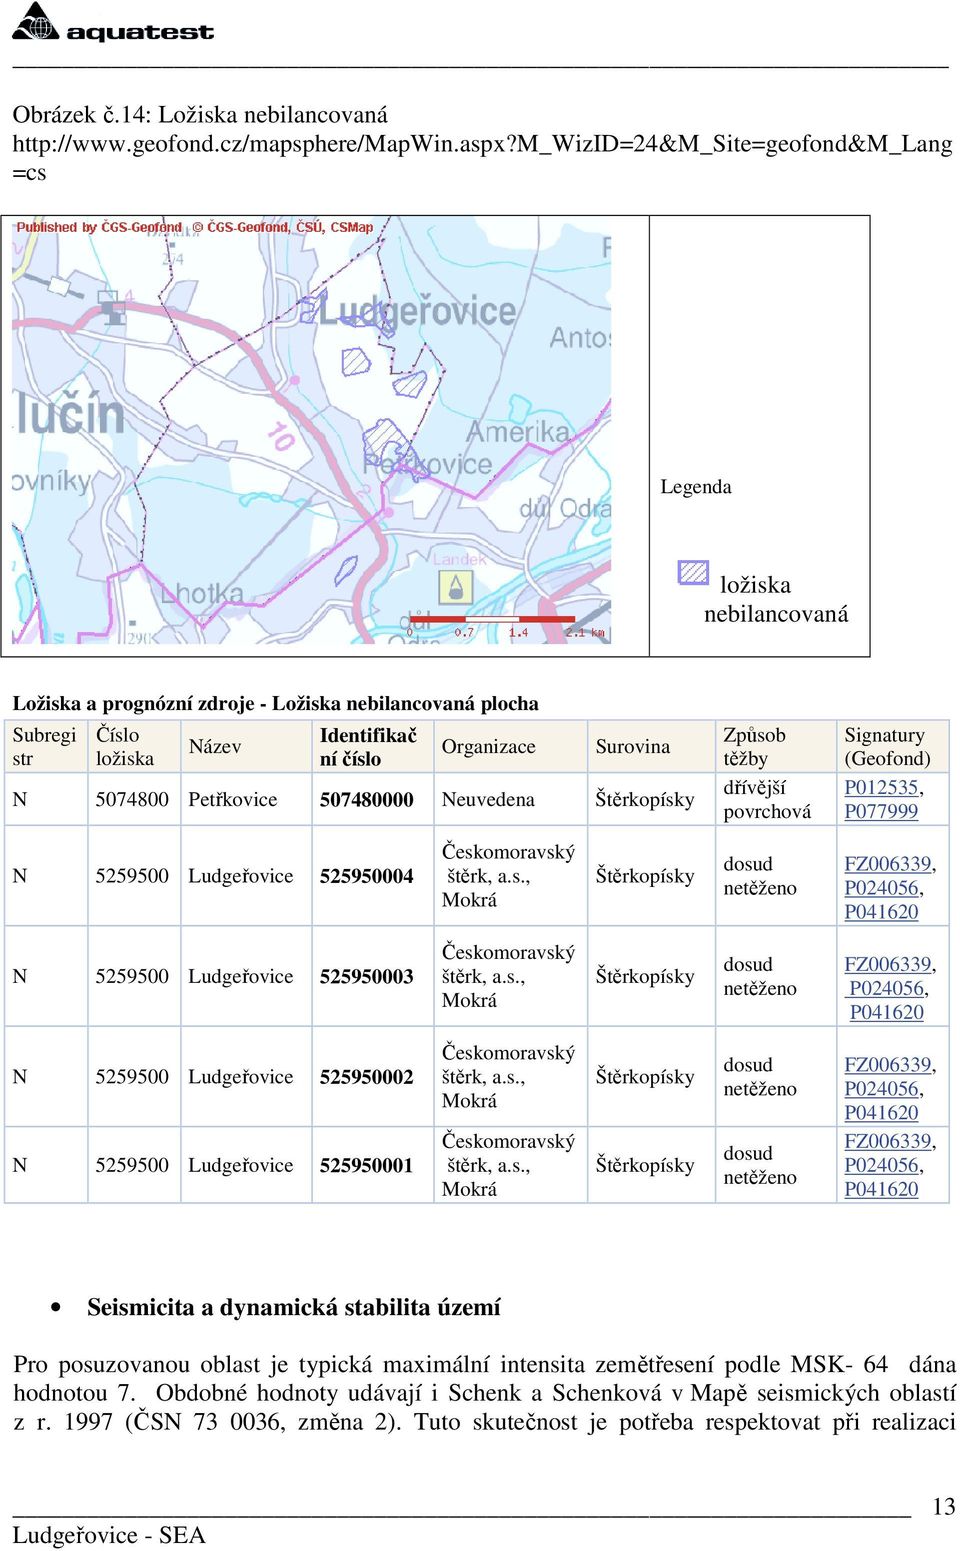The image size is (960, 1551).
Task: Open P041620 link in row 525950001
Action: pyautogui.click(x=881, y=1189)
